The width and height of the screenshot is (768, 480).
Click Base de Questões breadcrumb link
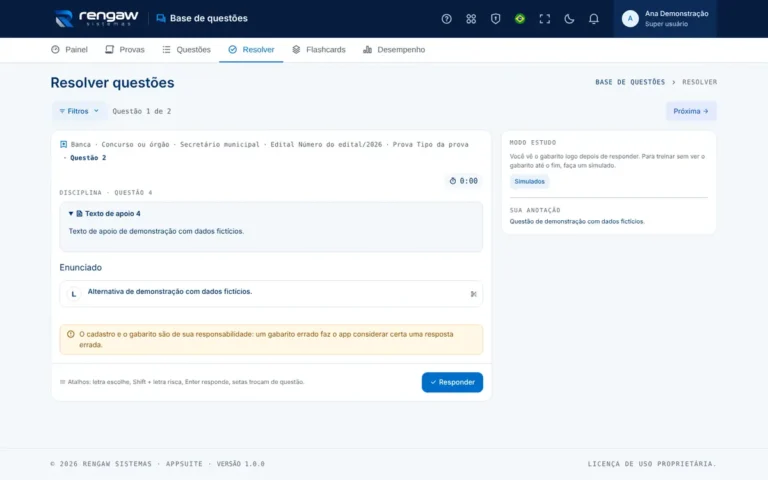(x=630, y=82)
